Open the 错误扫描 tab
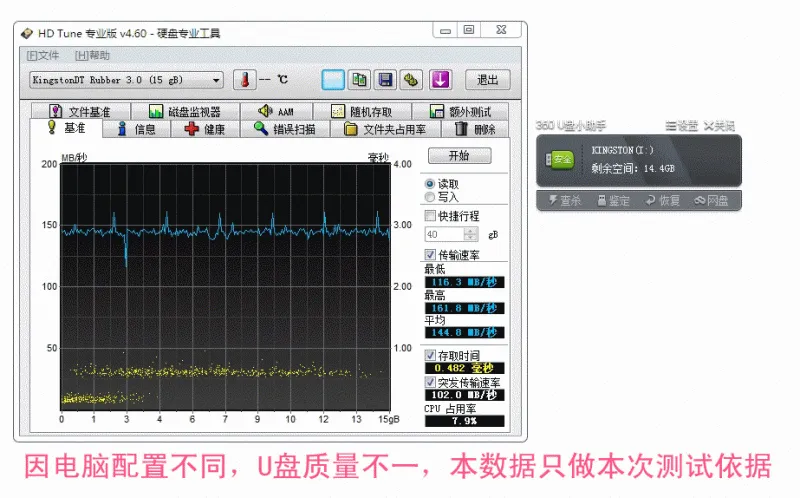The width and height of the screenshot is (800, 498). 285,129
